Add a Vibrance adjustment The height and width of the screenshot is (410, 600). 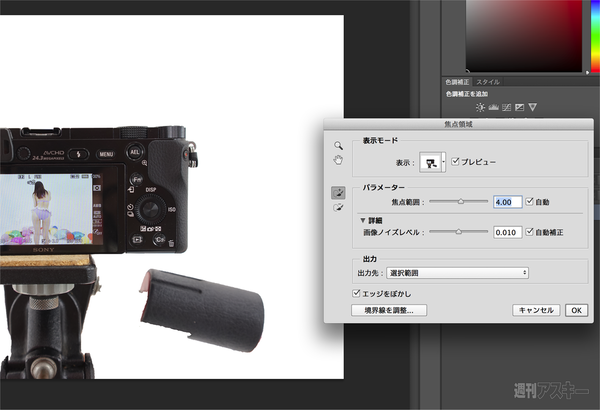532,107
